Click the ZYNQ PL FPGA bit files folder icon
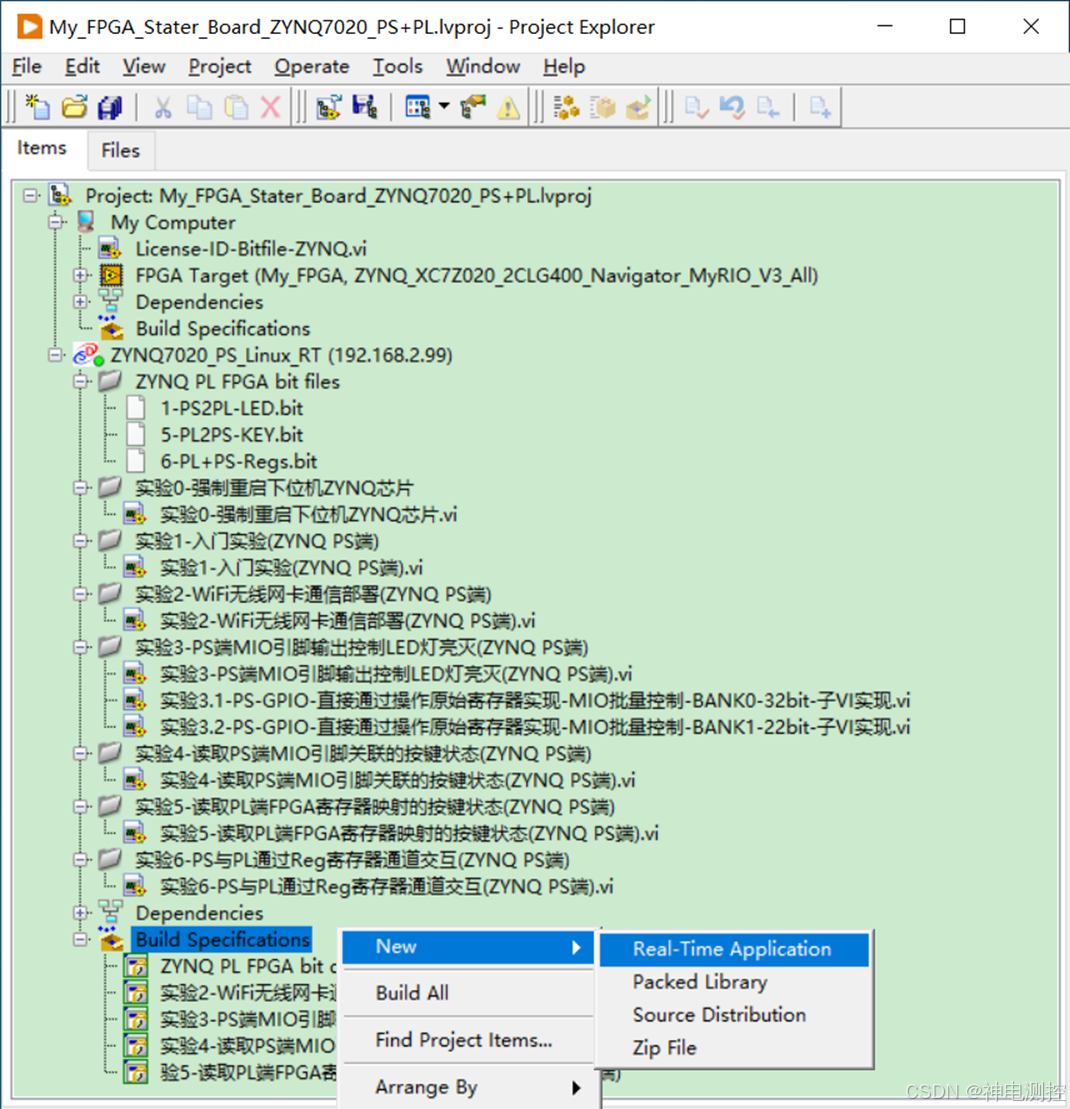Image resolution: width=1070 pixels, height=1109 pixels. (110, 381)
